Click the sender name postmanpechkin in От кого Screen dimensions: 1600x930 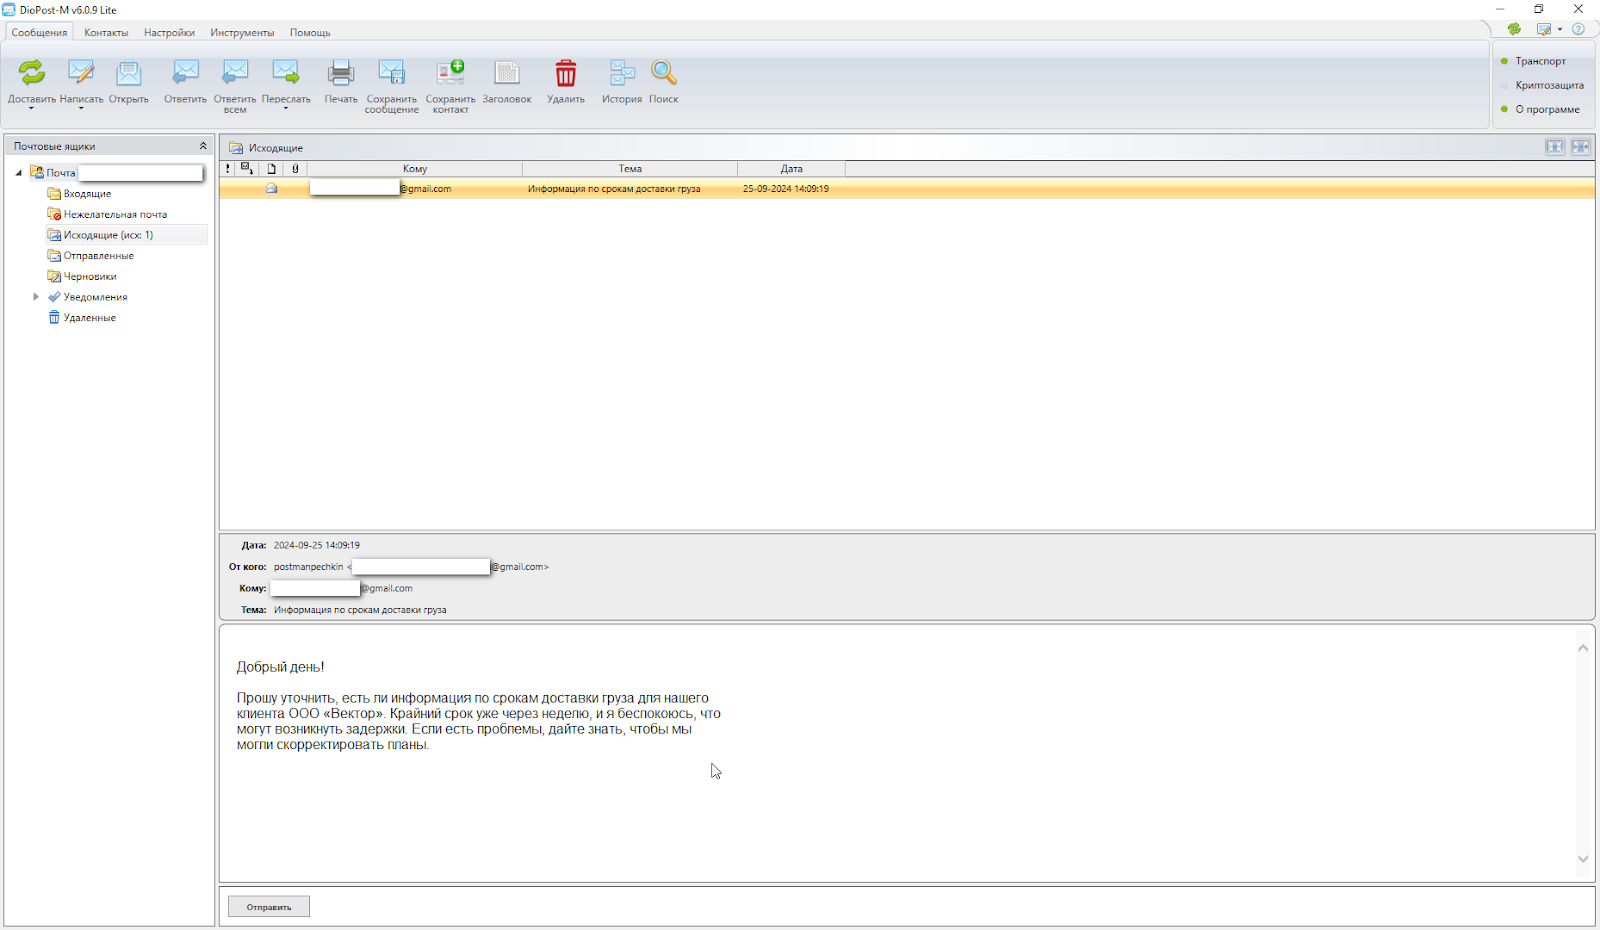pyautogui.click(x=309, y=567)
